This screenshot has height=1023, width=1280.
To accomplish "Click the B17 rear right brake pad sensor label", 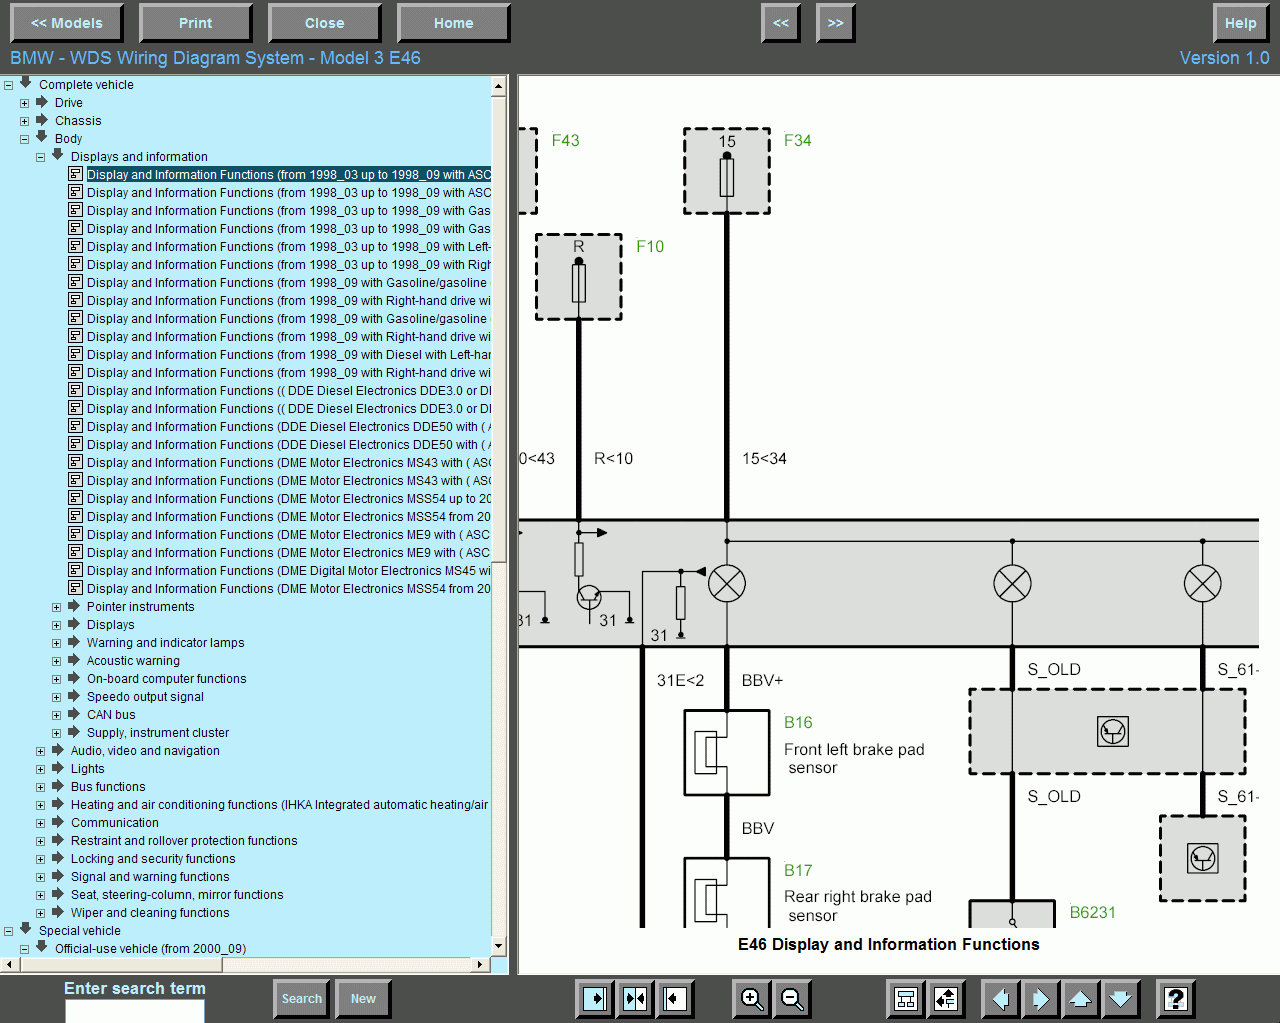I will pyautogui.click(x=798, y=871).
